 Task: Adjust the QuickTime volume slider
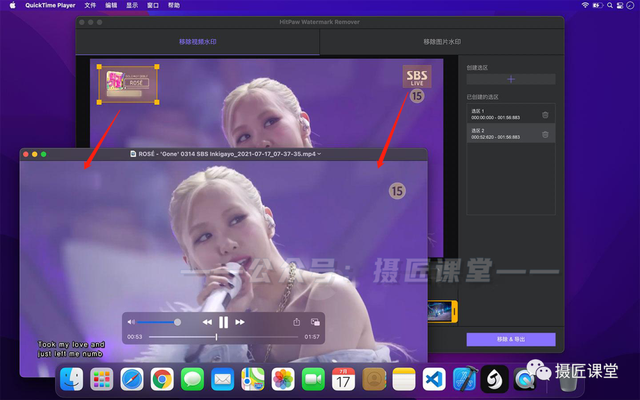tap(159, 322)
